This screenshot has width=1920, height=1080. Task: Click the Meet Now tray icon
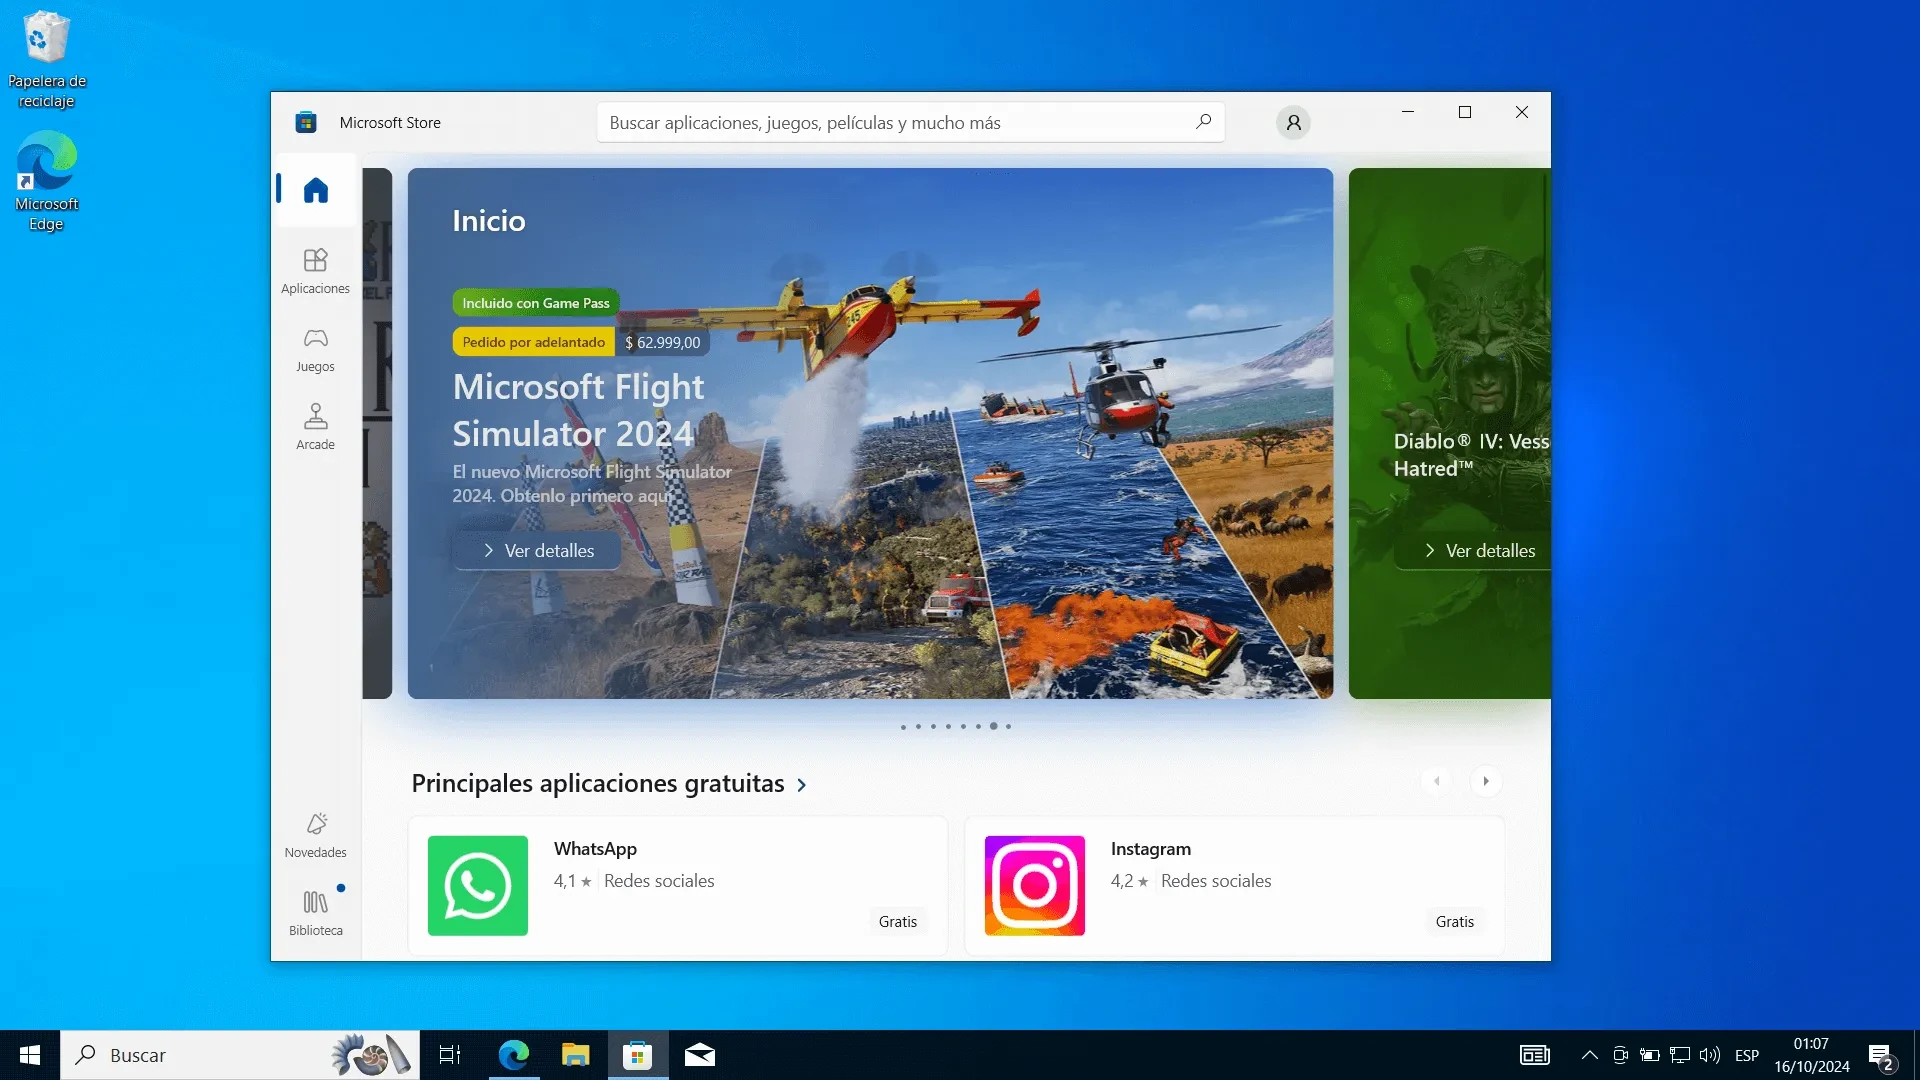pos(1620,1055)
